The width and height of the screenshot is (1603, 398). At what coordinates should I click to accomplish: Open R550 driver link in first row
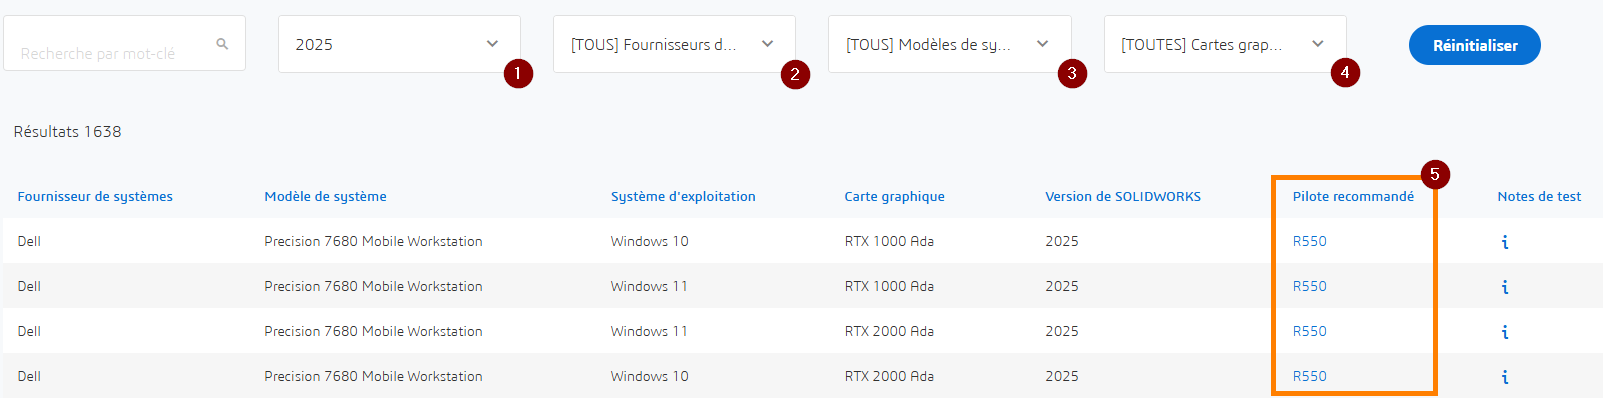point(1309,241)
